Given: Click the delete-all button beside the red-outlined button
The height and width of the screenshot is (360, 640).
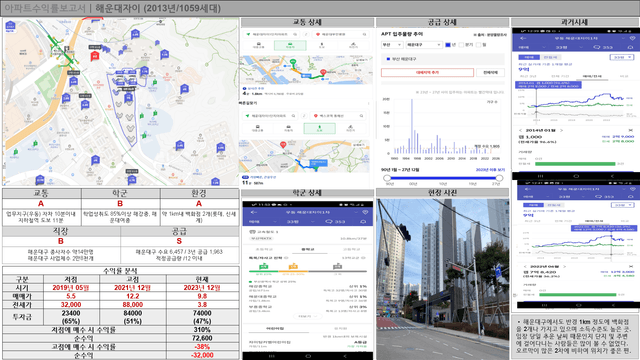Looking at the screenshot, I should (x=491, y=72).
